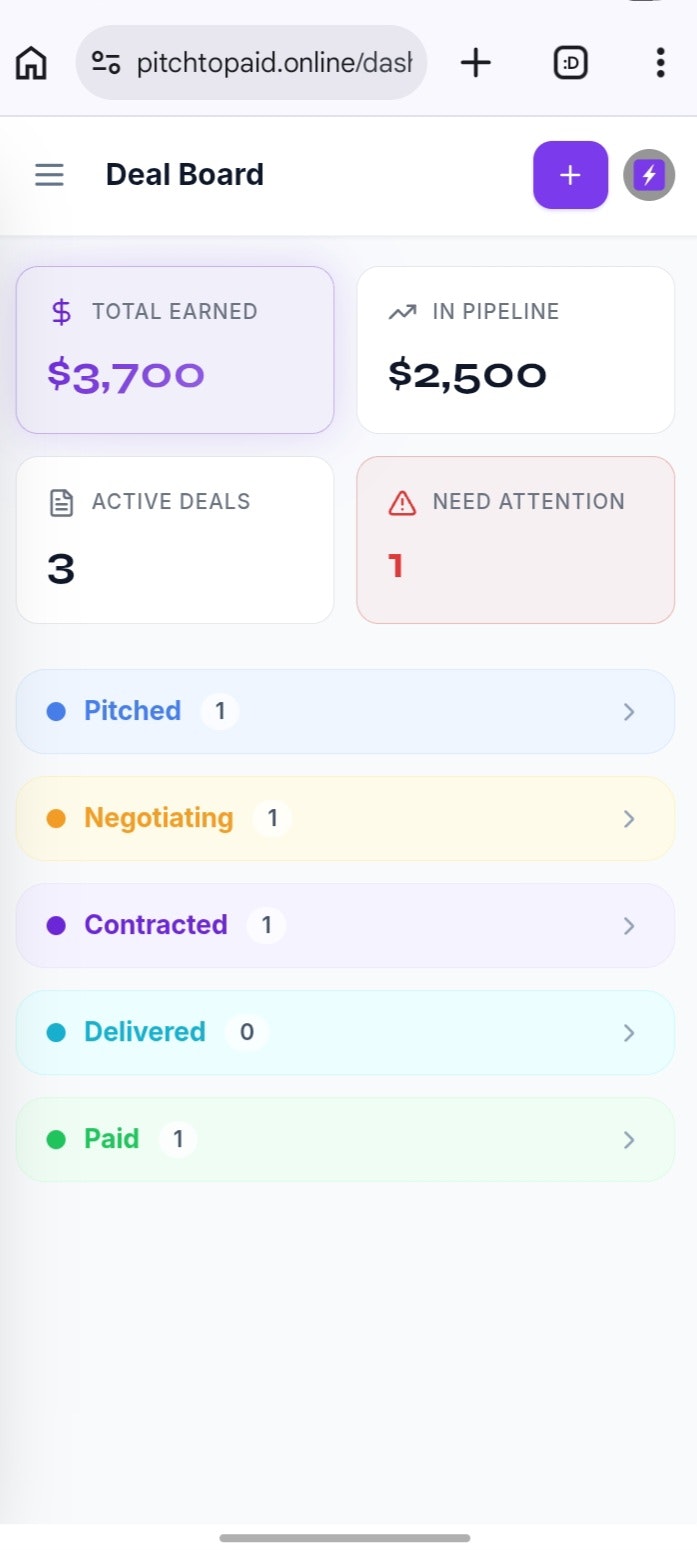Click the blue dot next to Pitched
The image size is (697, 1550).
click(x=58, y=711)
